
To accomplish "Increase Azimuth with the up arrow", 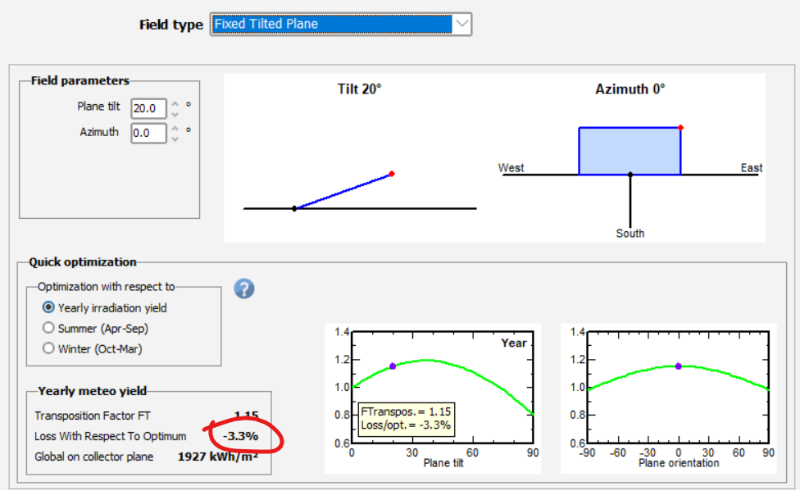I will click(175, 127).
